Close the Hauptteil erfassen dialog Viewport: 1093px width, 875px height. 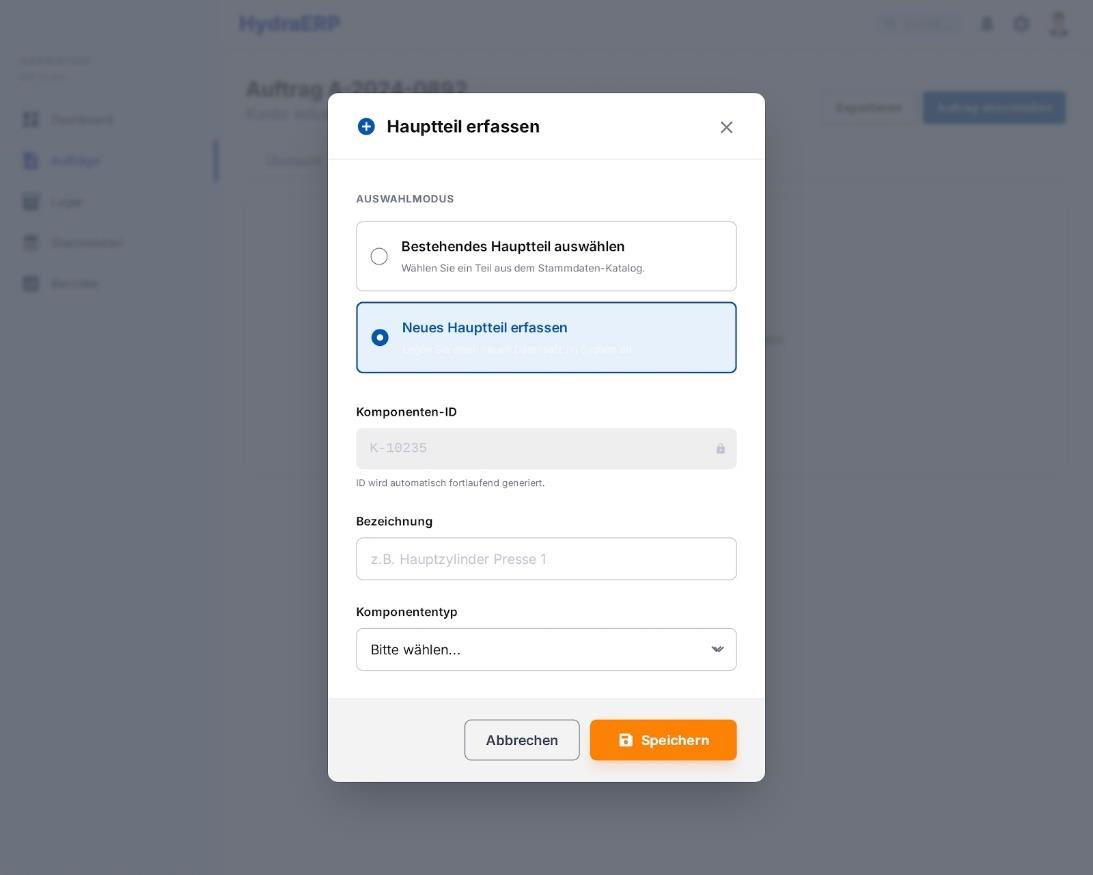(x=726, y=127)
